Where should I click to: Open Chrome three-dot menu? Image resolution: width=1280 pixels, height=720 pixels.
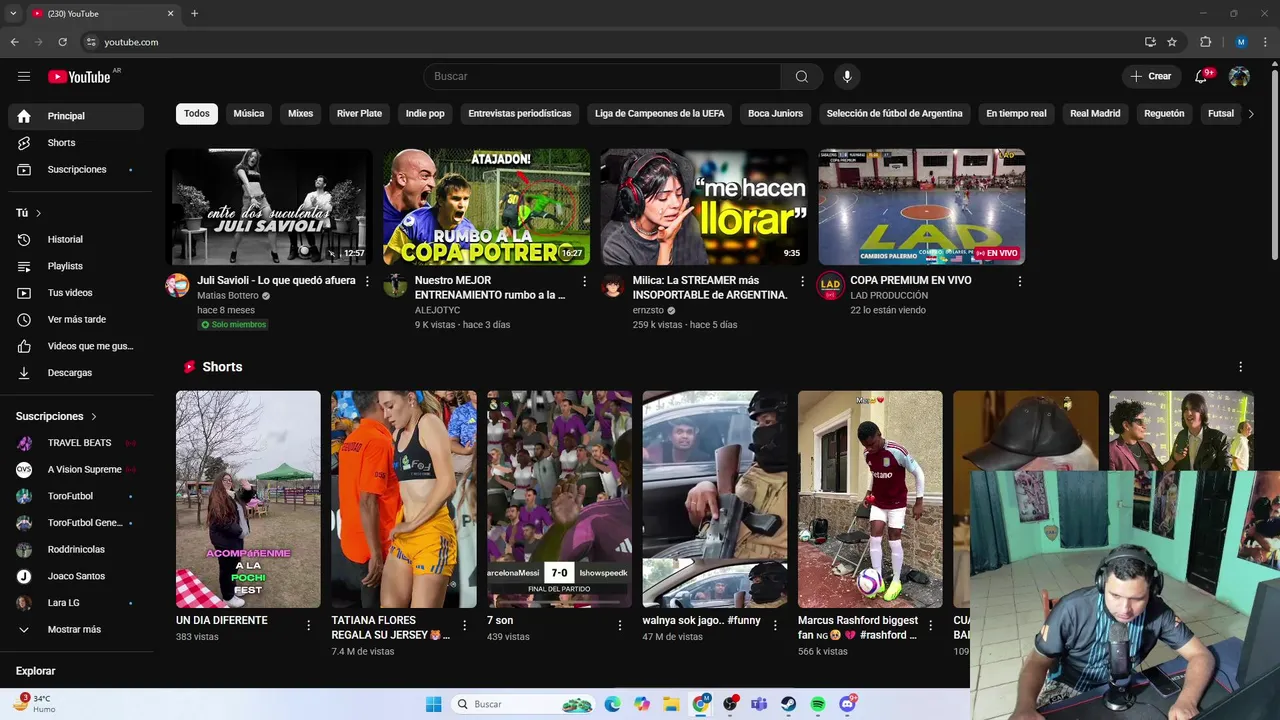[1266, 42]
